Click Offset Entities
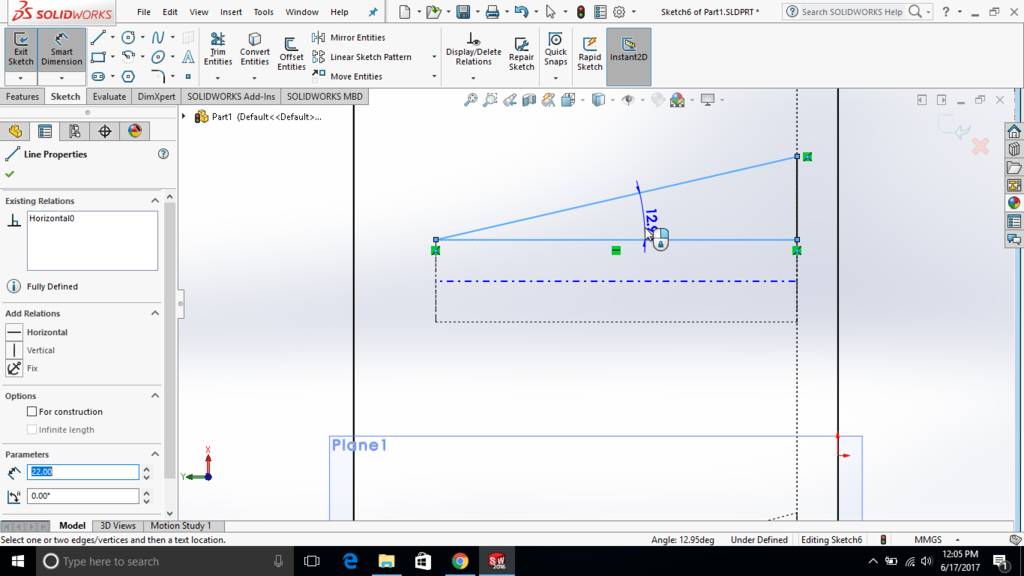Viewport: 1024px width, 576px height. [x=291, y=52]
